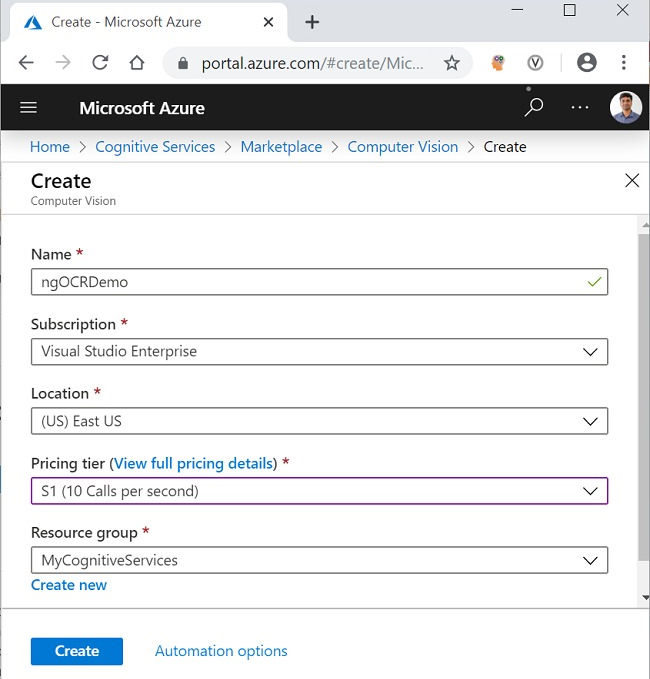Open the browser home page icon

[x=137, y=63]
